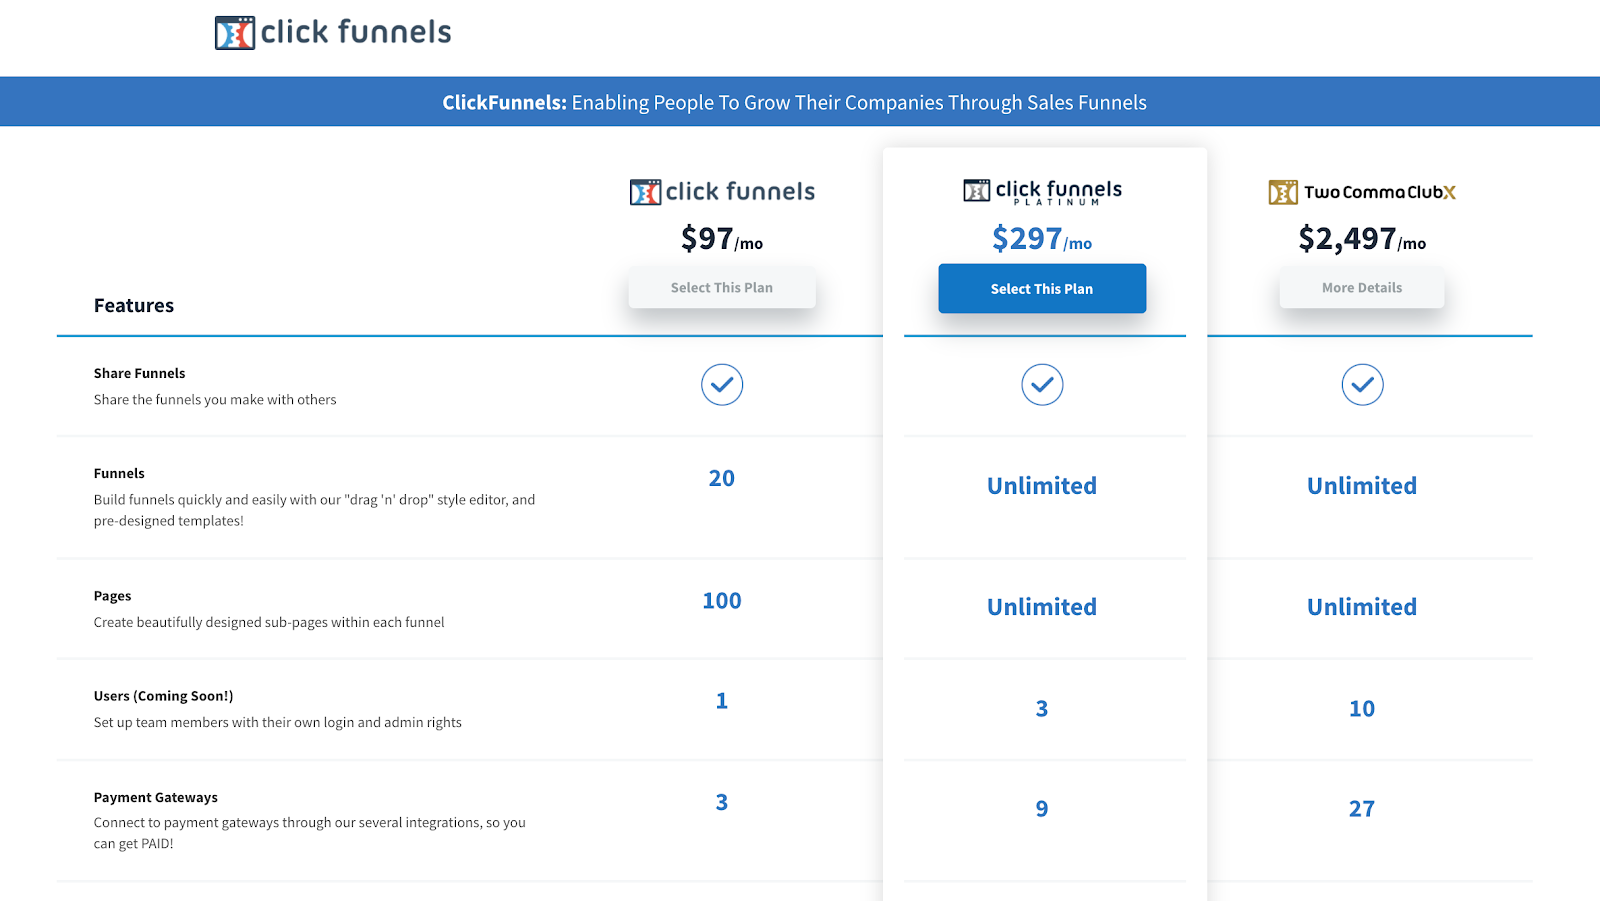This screenshot has height=901, width=1600.
Task: Click the 3 users value for Platinum
Action: click(1042, 709)
